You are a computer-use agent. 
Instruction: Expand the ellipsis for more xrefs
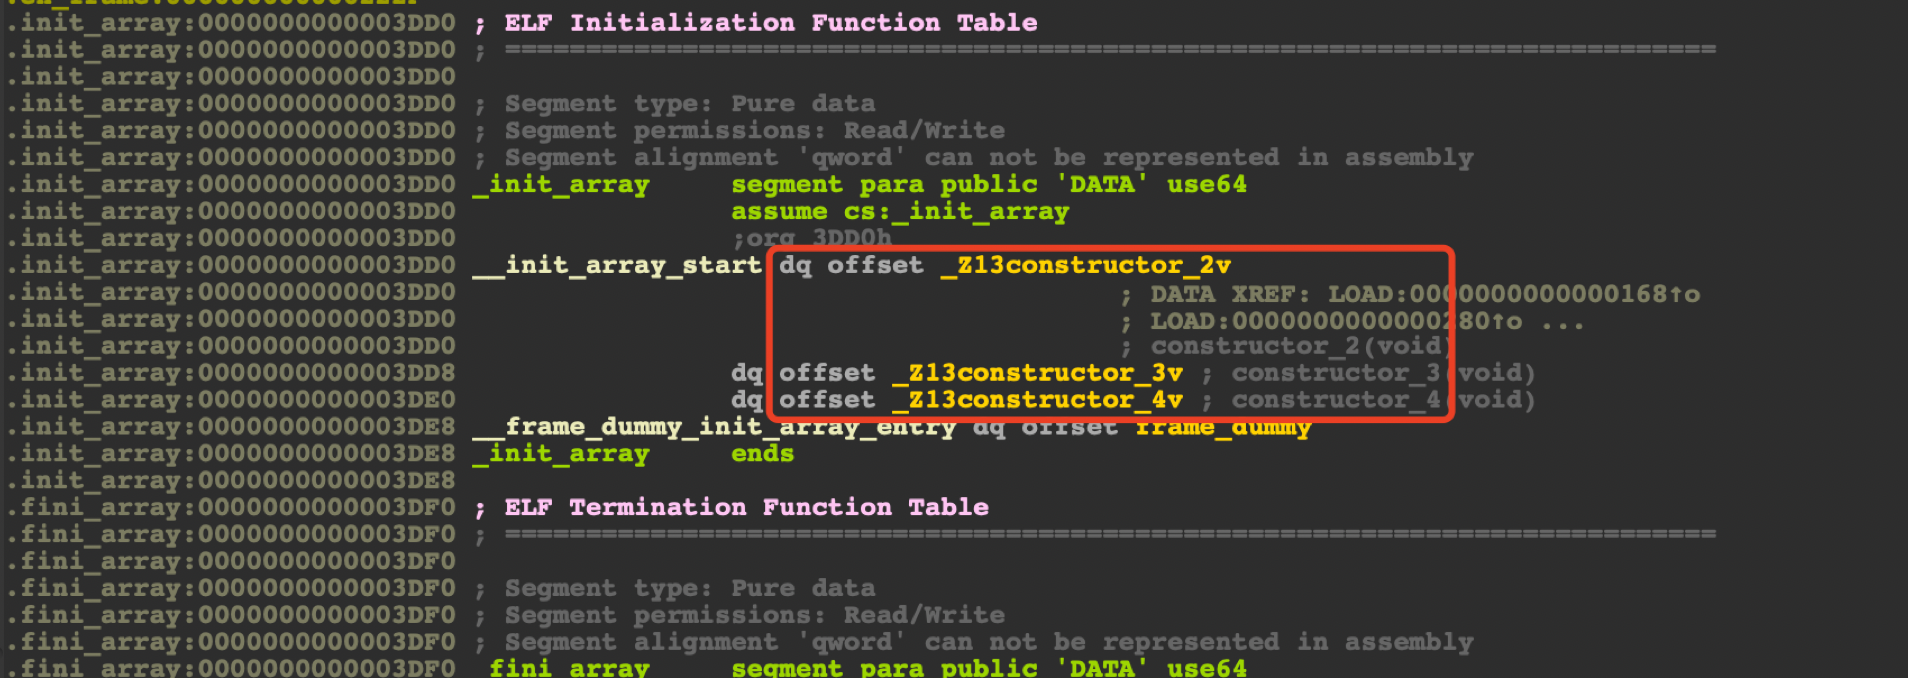1562,321
